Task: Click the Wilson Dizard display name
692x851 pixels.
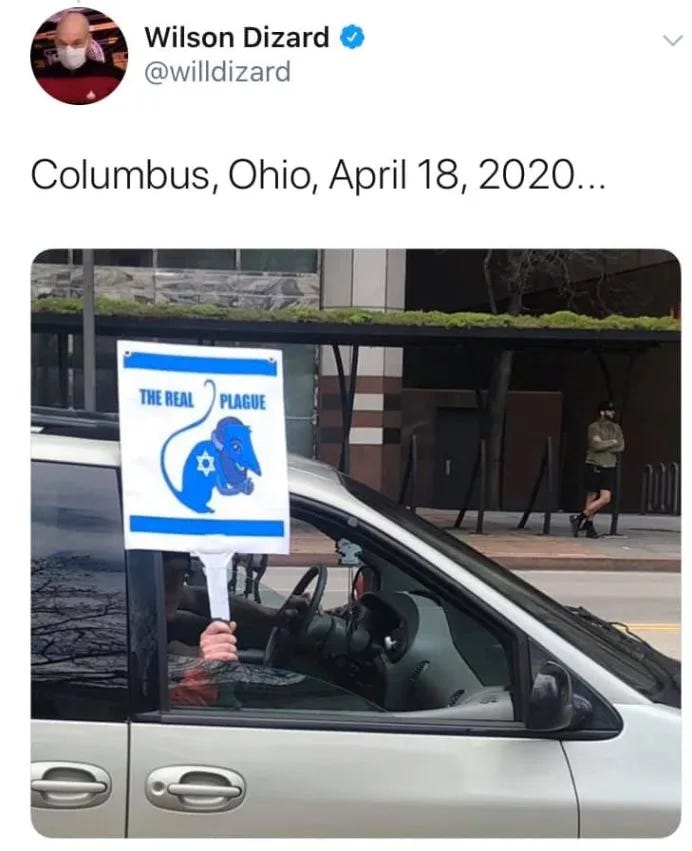Action: coord(237,37)
